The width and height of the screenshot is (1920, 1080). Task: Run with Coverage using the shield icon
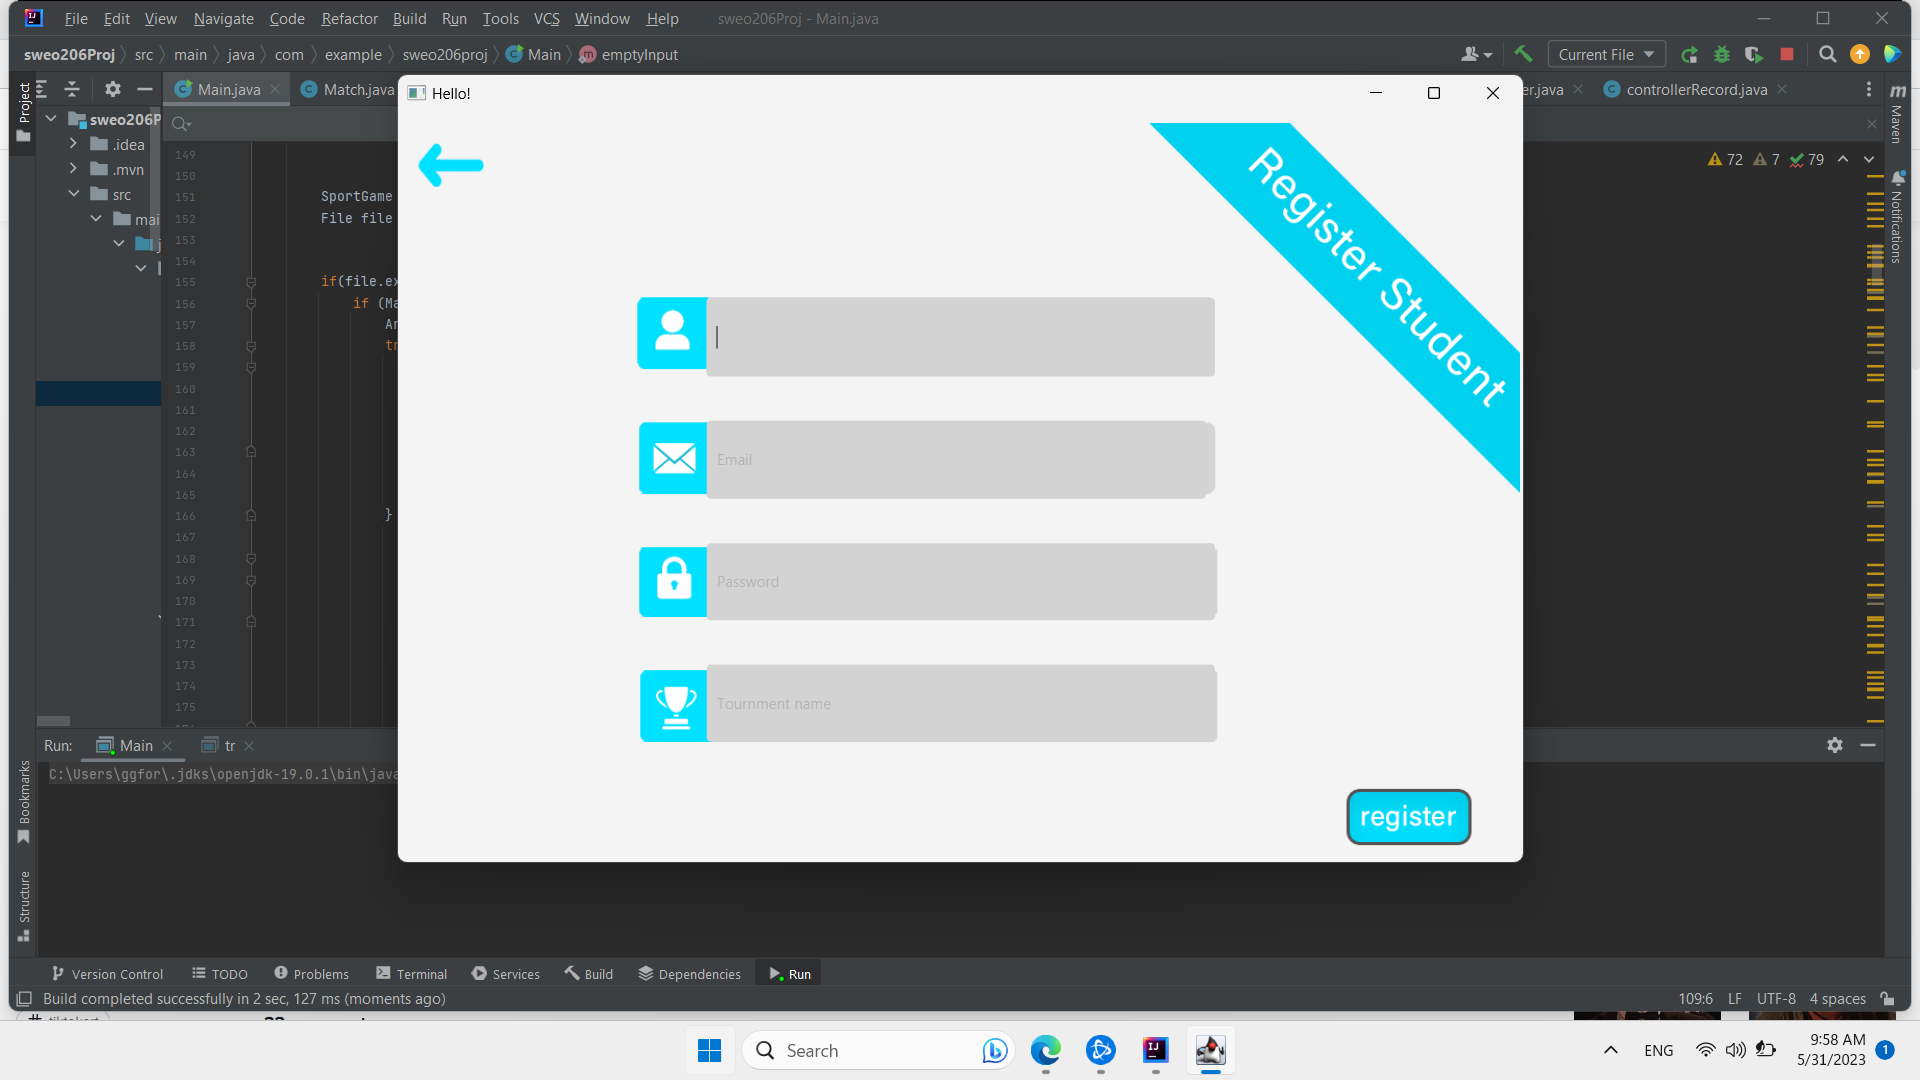coord(1755,55)
